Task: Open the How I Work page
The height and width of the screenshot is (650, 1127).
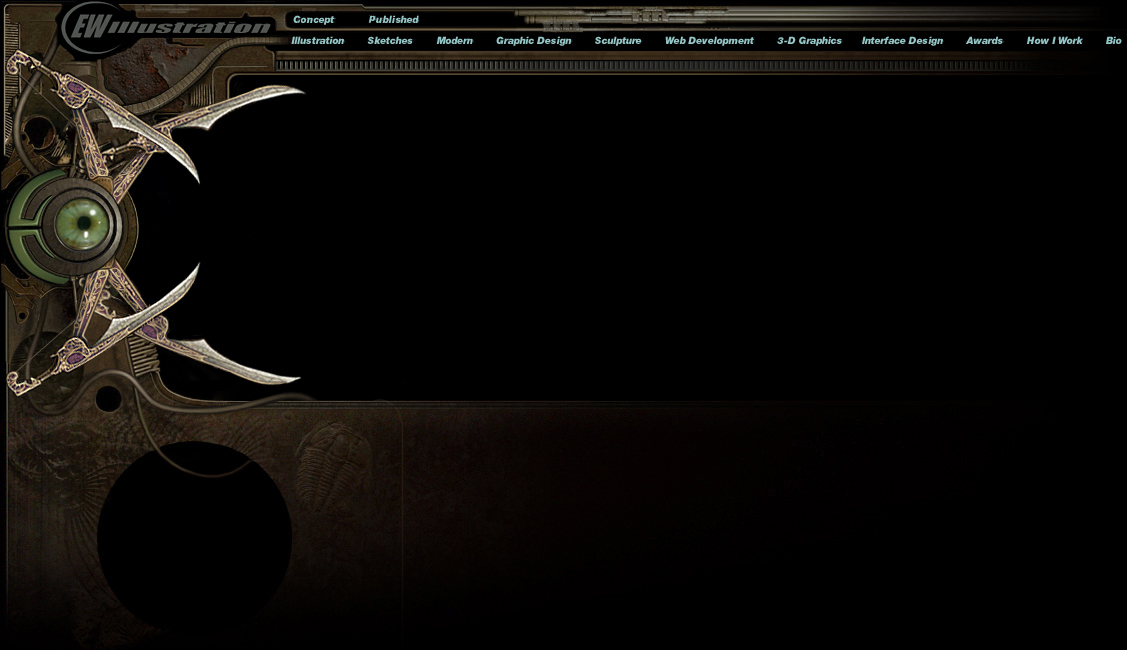Action: click(x=1054, y=41)
